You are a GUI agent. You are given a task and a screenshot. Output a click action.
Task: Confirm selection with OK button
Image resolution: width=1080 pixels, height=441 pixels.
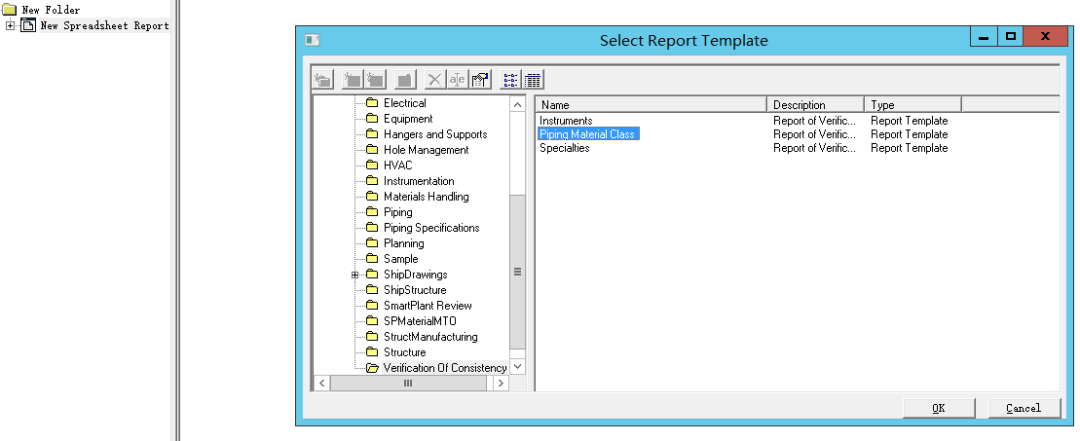939,408
